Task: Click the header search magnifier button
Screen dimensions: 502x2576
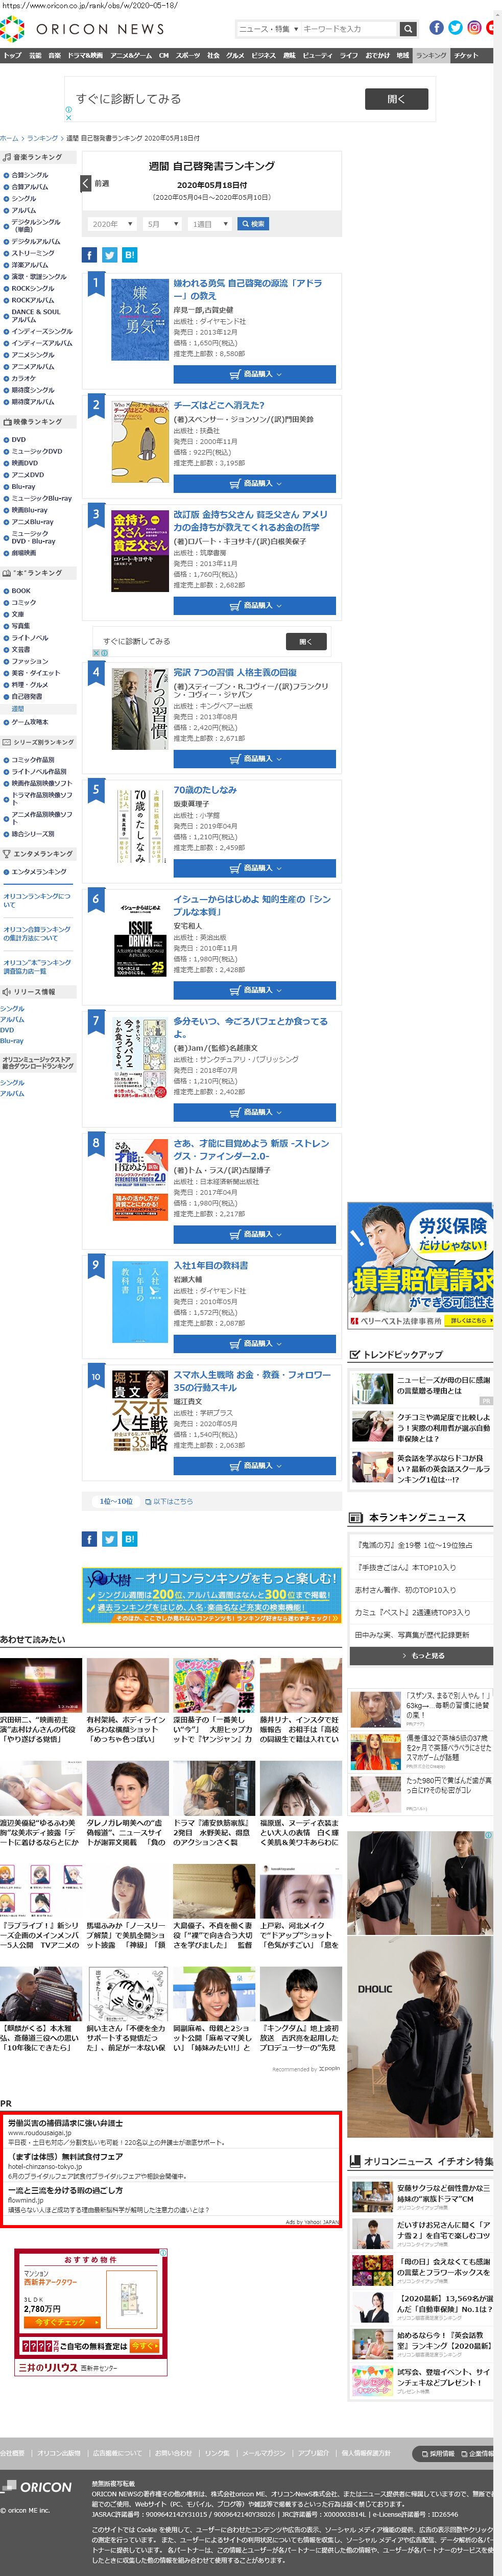Action: pyautogui.click(x=408, y=29)
